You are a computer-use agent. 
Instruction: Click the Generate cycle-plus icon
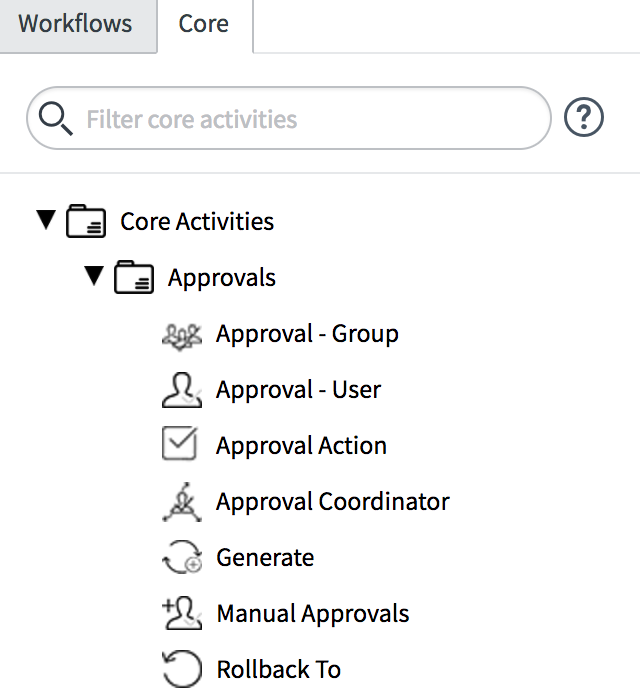[x=182, y=557]
